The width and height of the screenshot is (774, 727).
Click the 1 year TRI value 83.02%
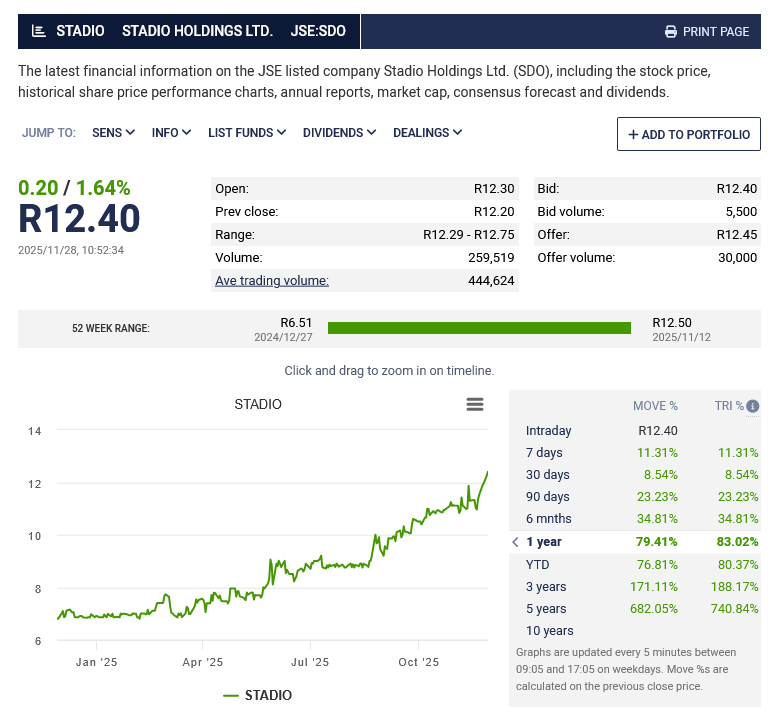737,542
